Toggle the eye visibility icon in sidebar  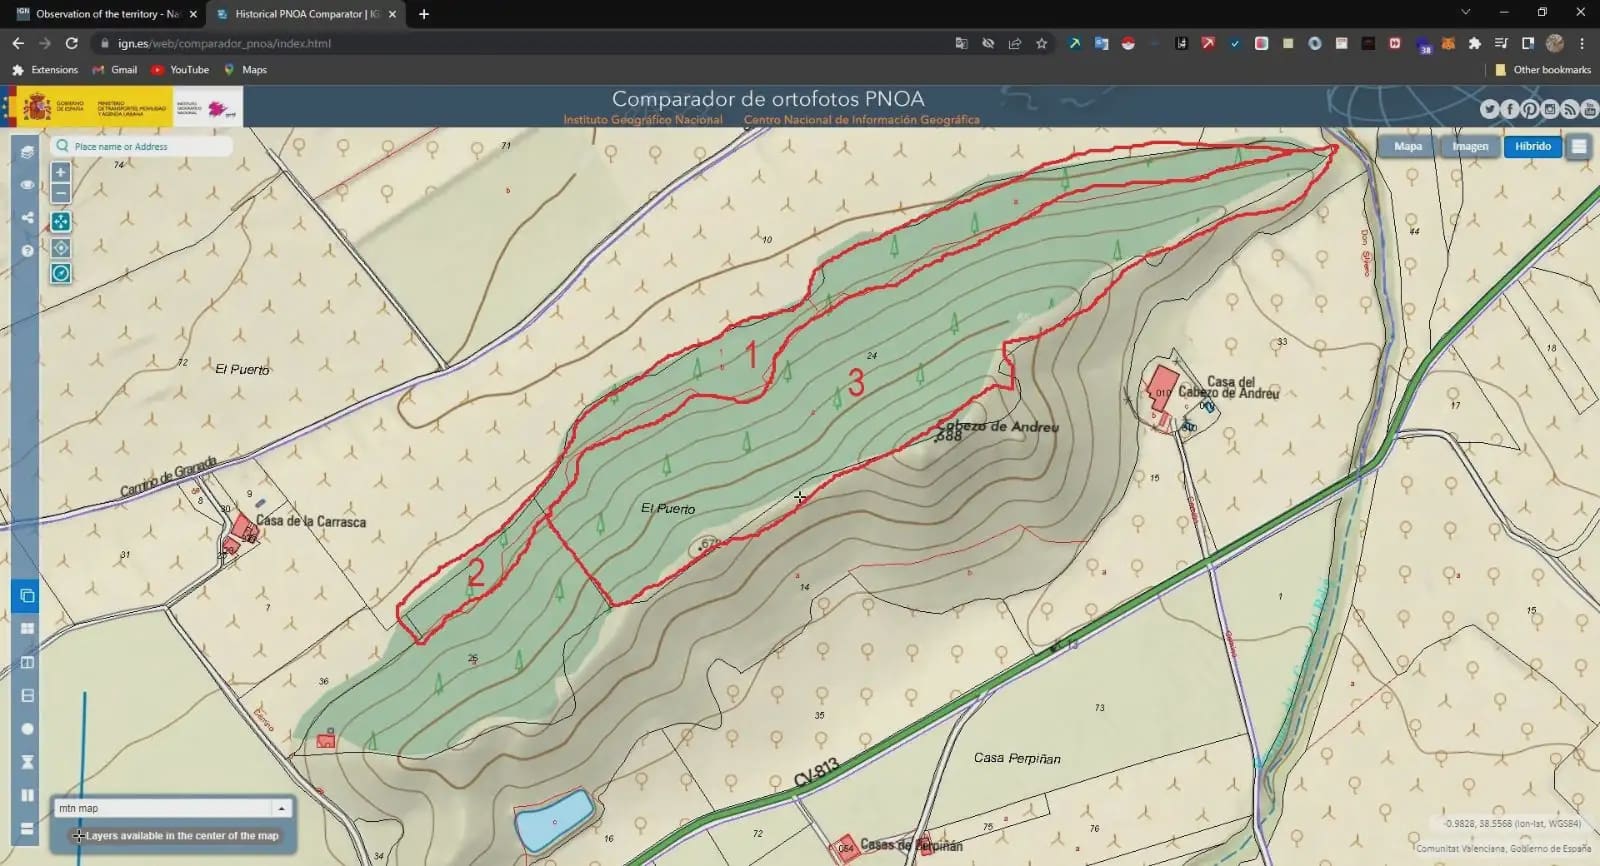tap(27, 185)
